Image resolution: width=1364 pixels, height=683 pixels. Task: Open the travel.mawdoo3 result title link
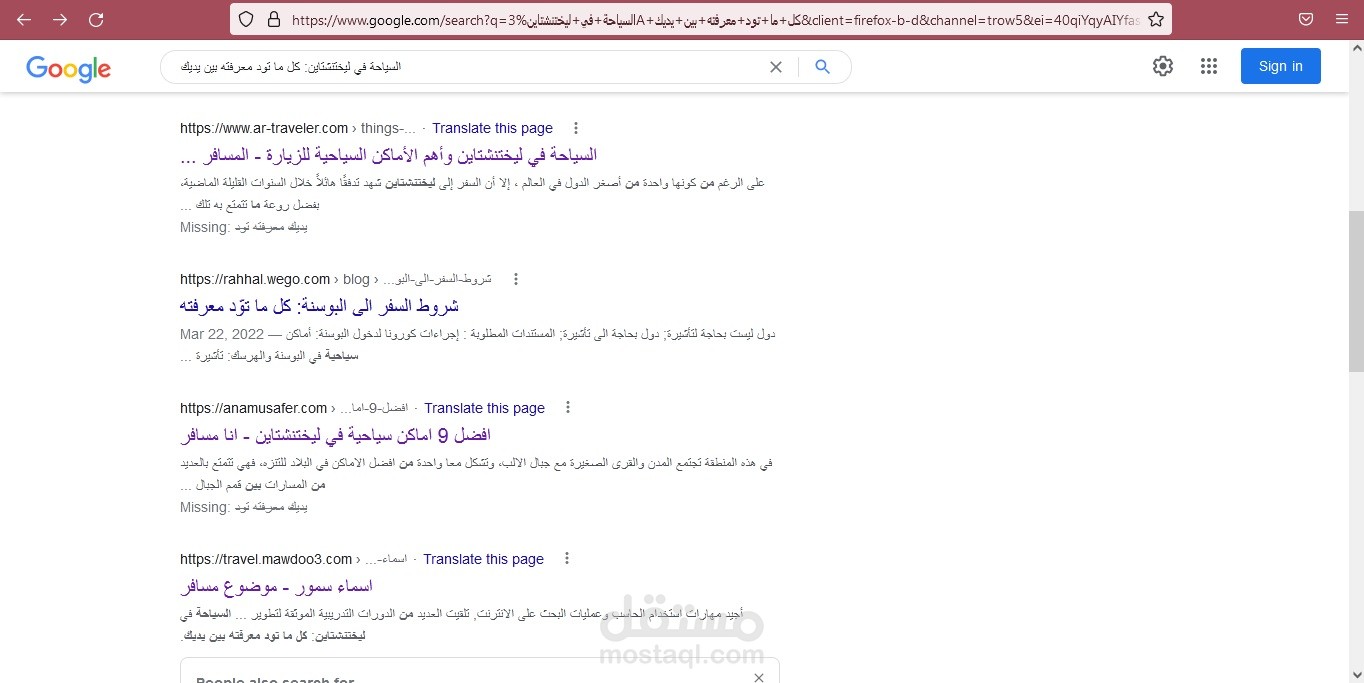click(x=277, y=586)
